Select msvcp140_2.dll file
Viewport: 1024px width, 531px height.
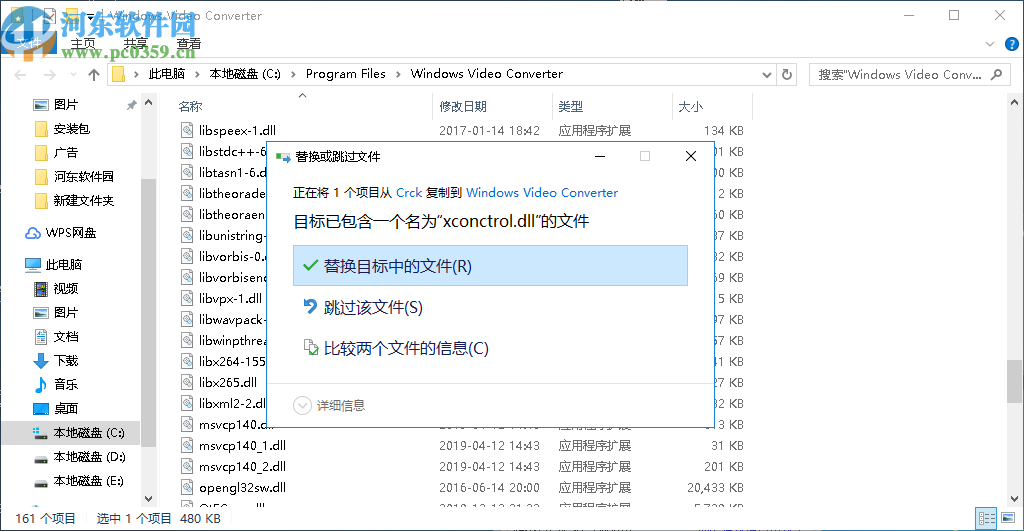coord(242,466)
